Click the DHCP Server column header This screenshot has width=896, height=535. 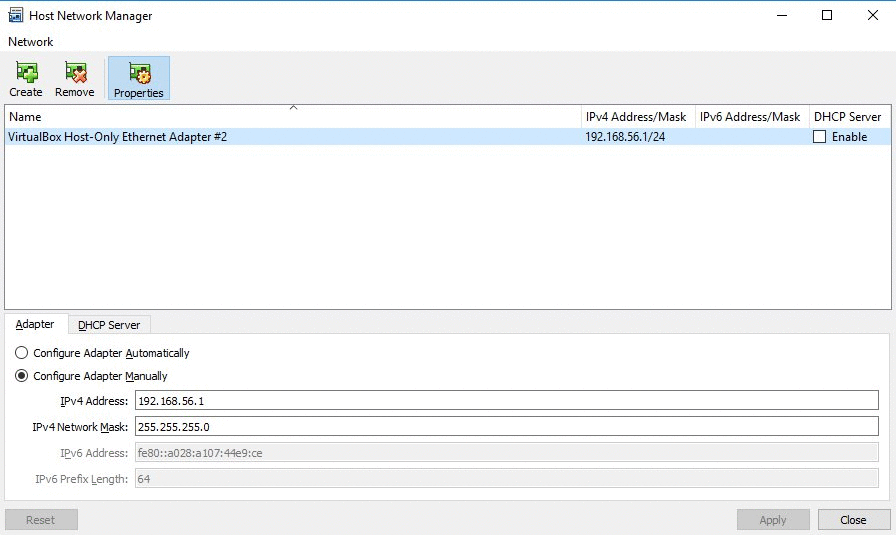coord(850,117)
